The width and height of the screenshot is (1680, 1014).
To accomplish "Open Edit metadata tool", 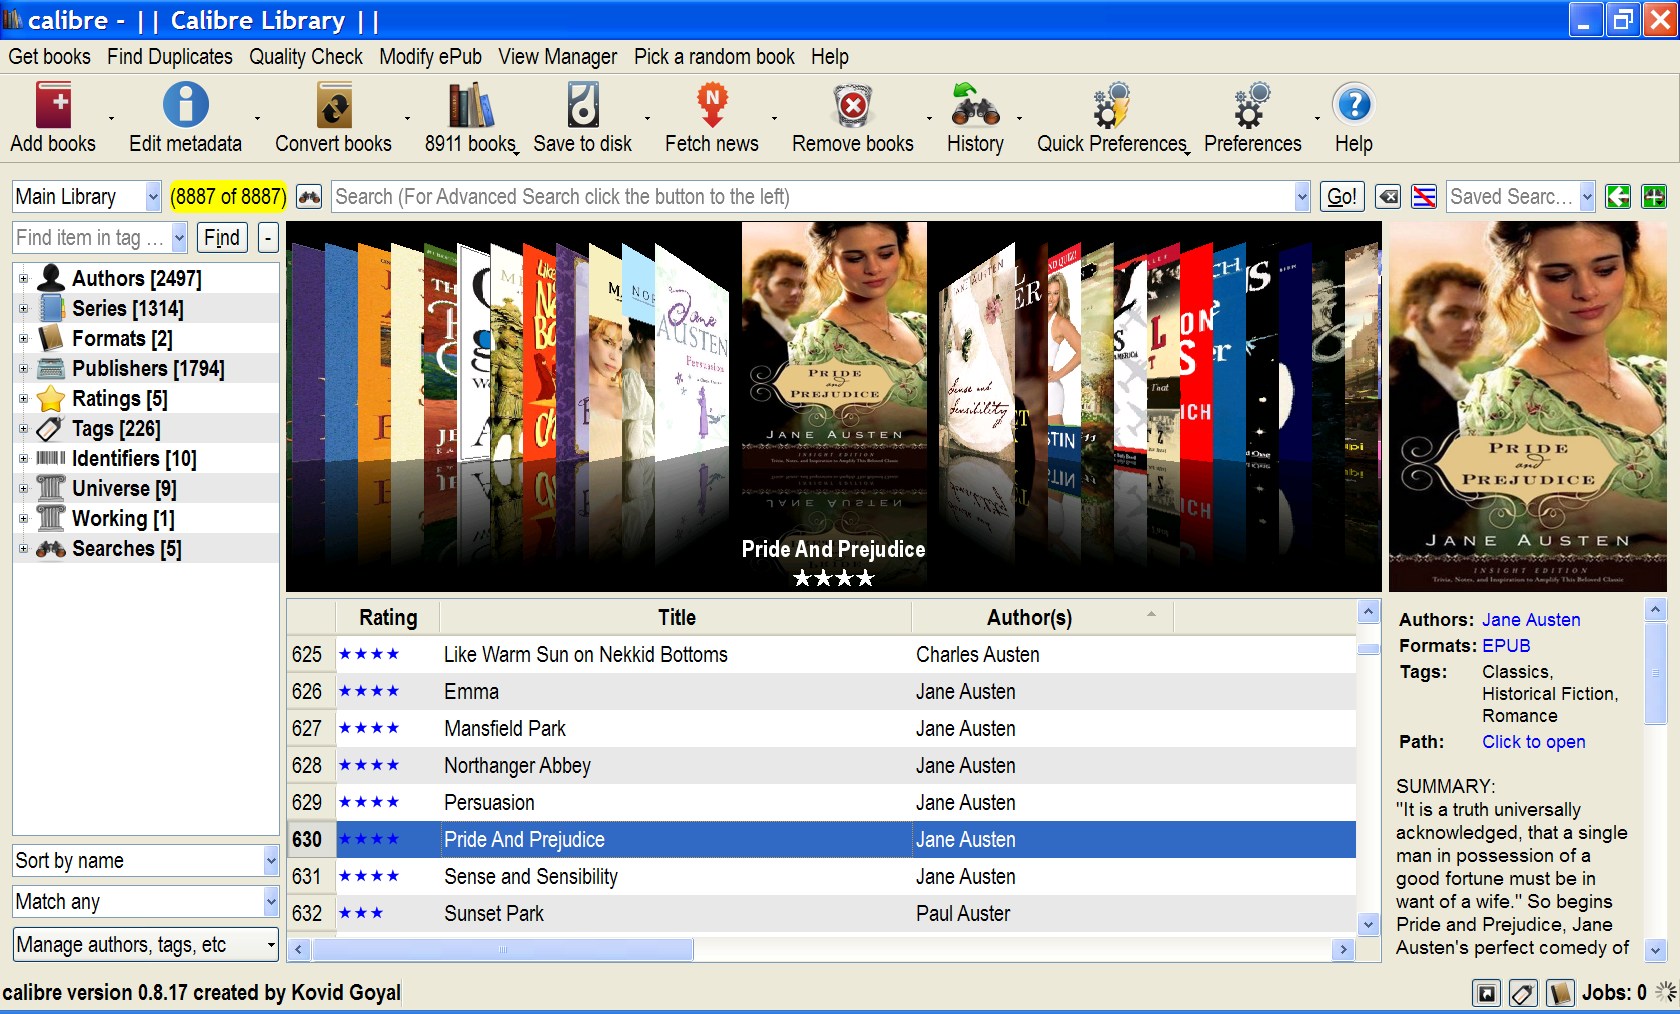I will tap(185, 106).
